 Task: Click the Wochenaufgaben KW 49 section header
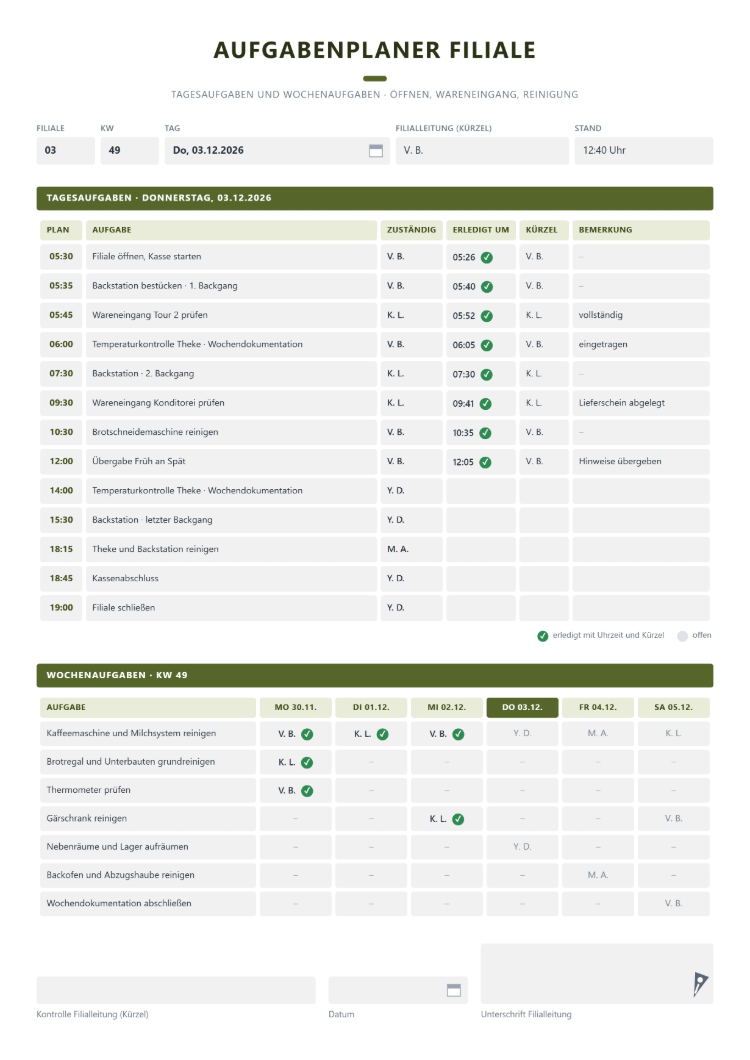click(375, 675)
